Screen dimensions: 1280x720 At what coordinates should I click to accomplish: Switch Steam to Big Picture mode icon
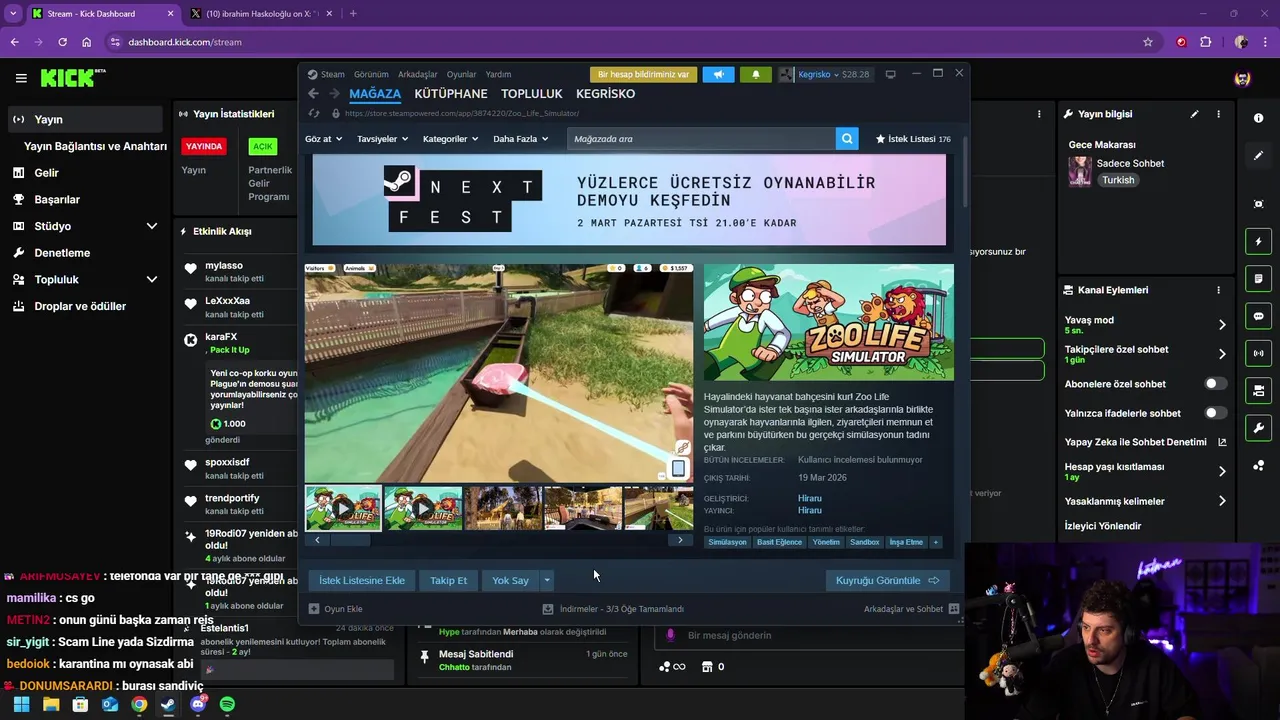tap(890, 74)
